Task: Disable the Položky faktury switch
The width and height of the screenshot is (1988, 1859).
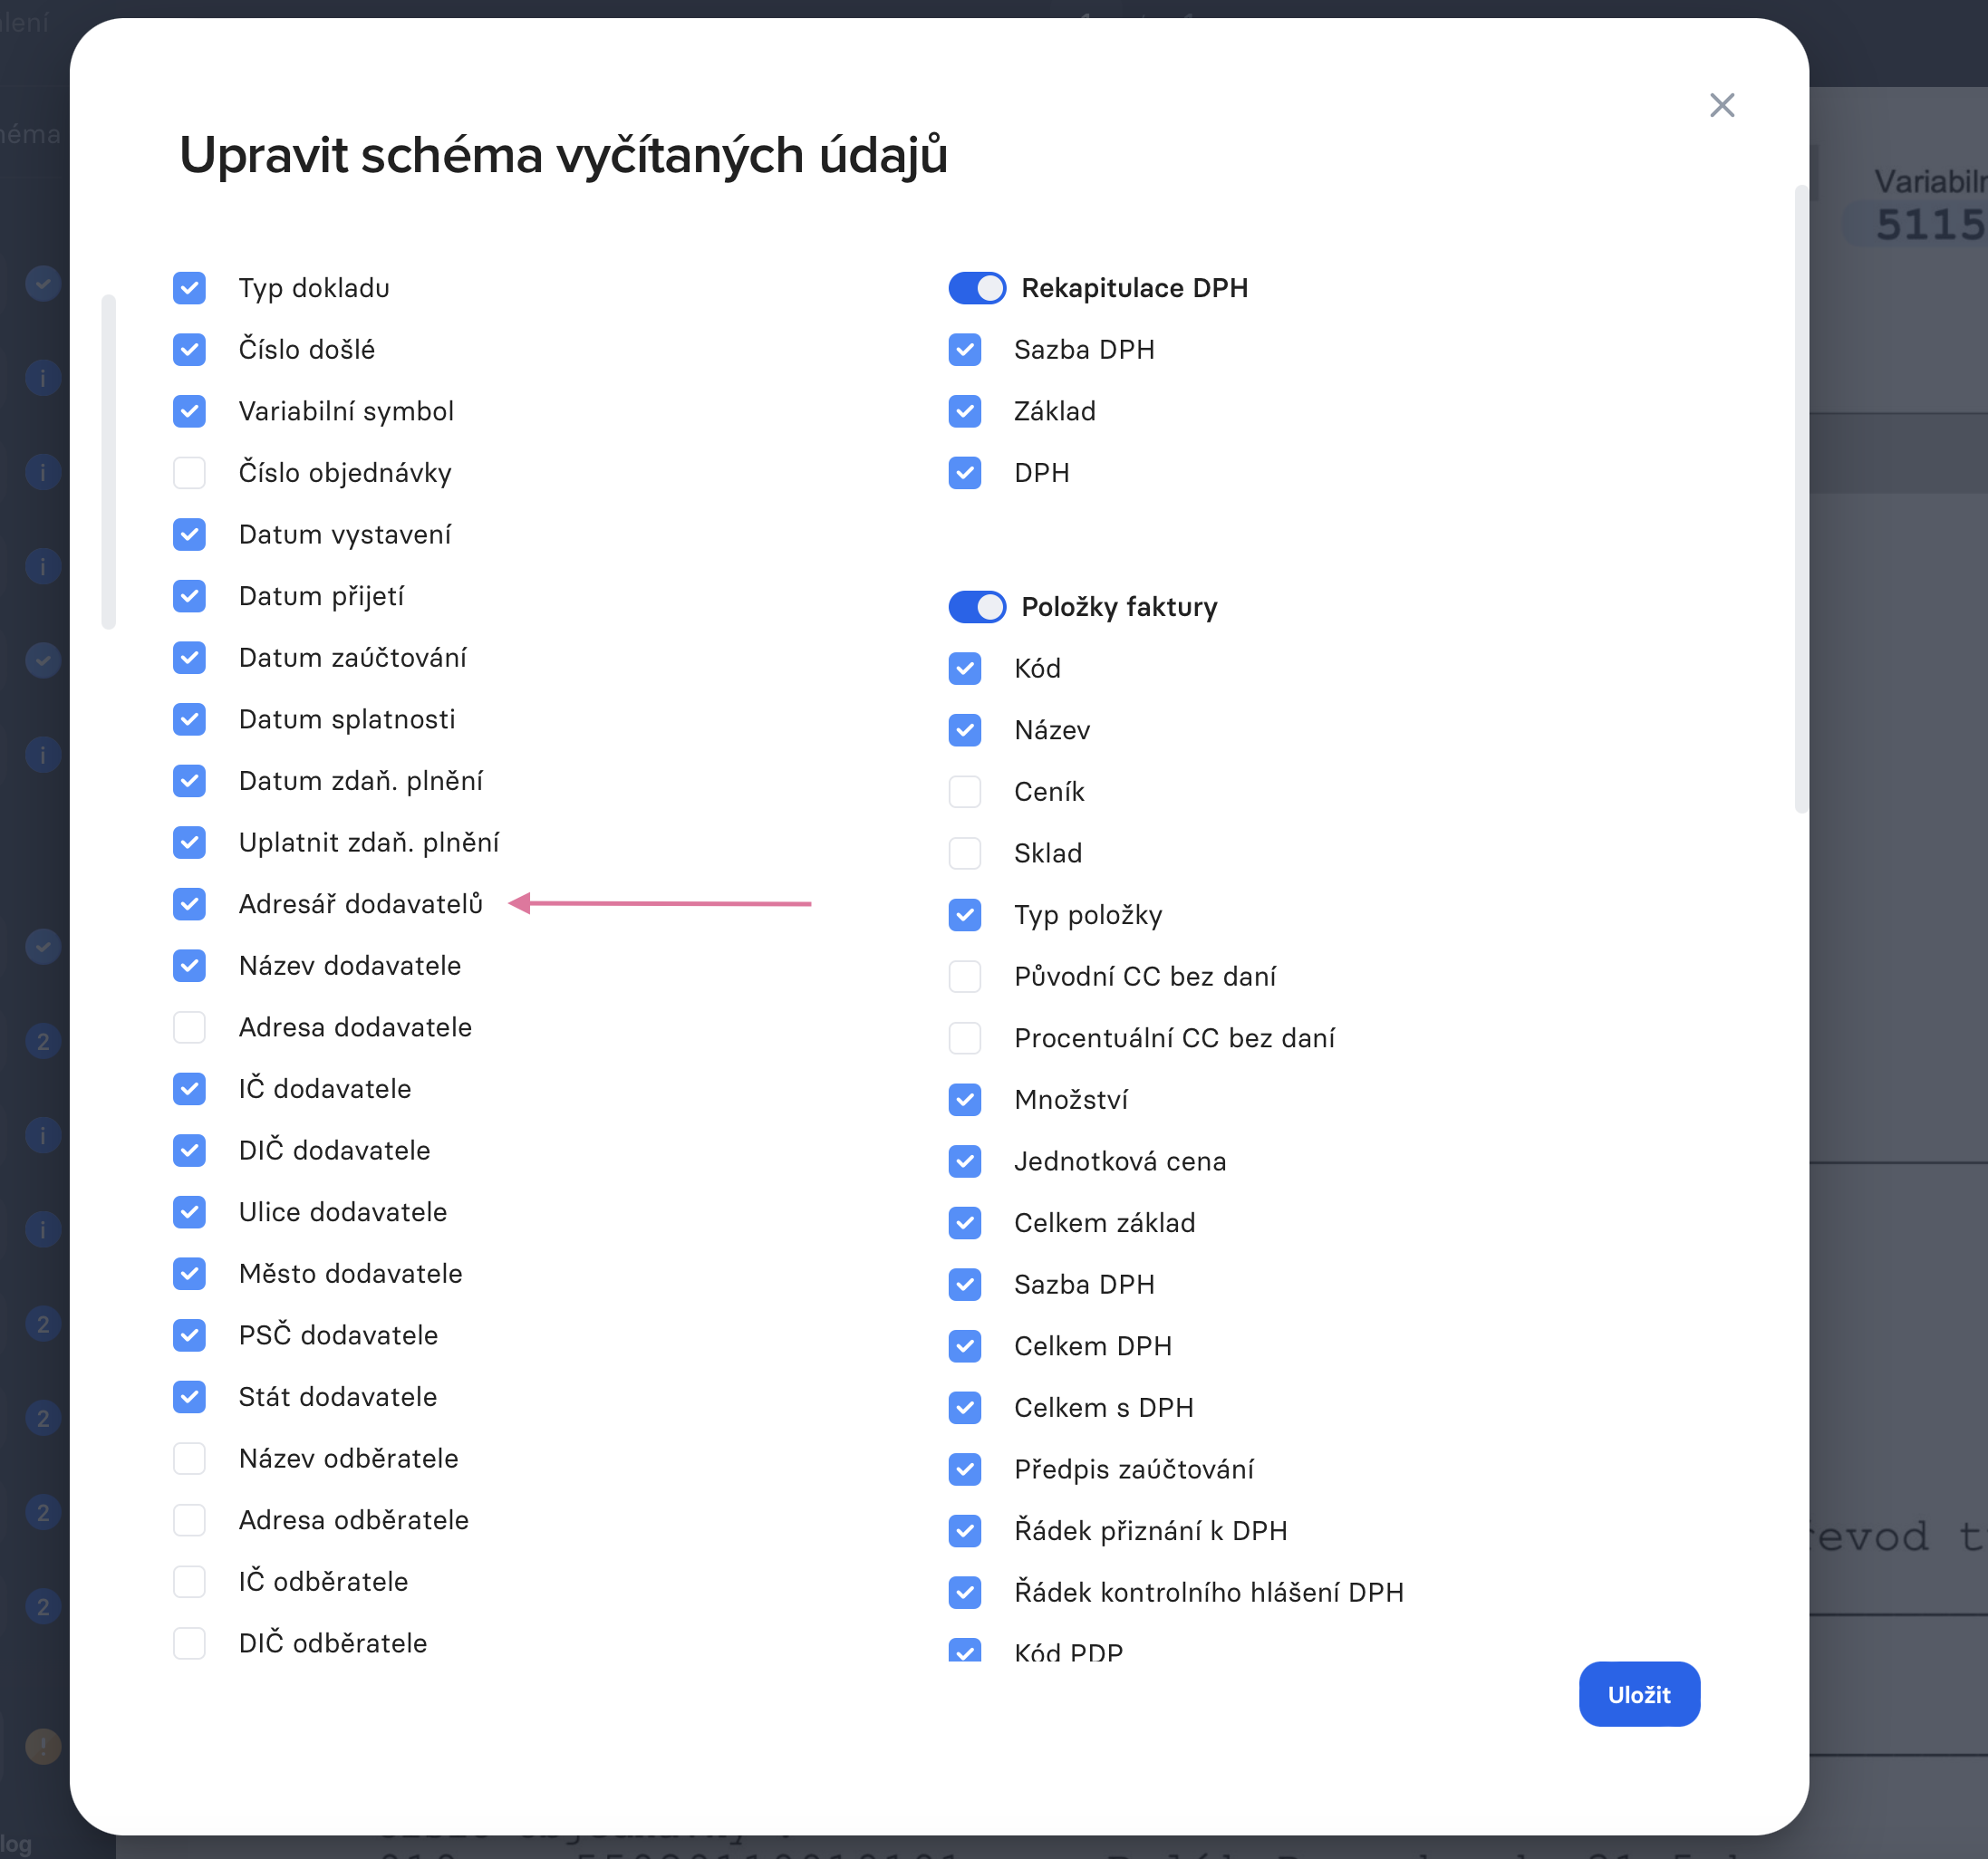Action: click(x=977, y=607)
